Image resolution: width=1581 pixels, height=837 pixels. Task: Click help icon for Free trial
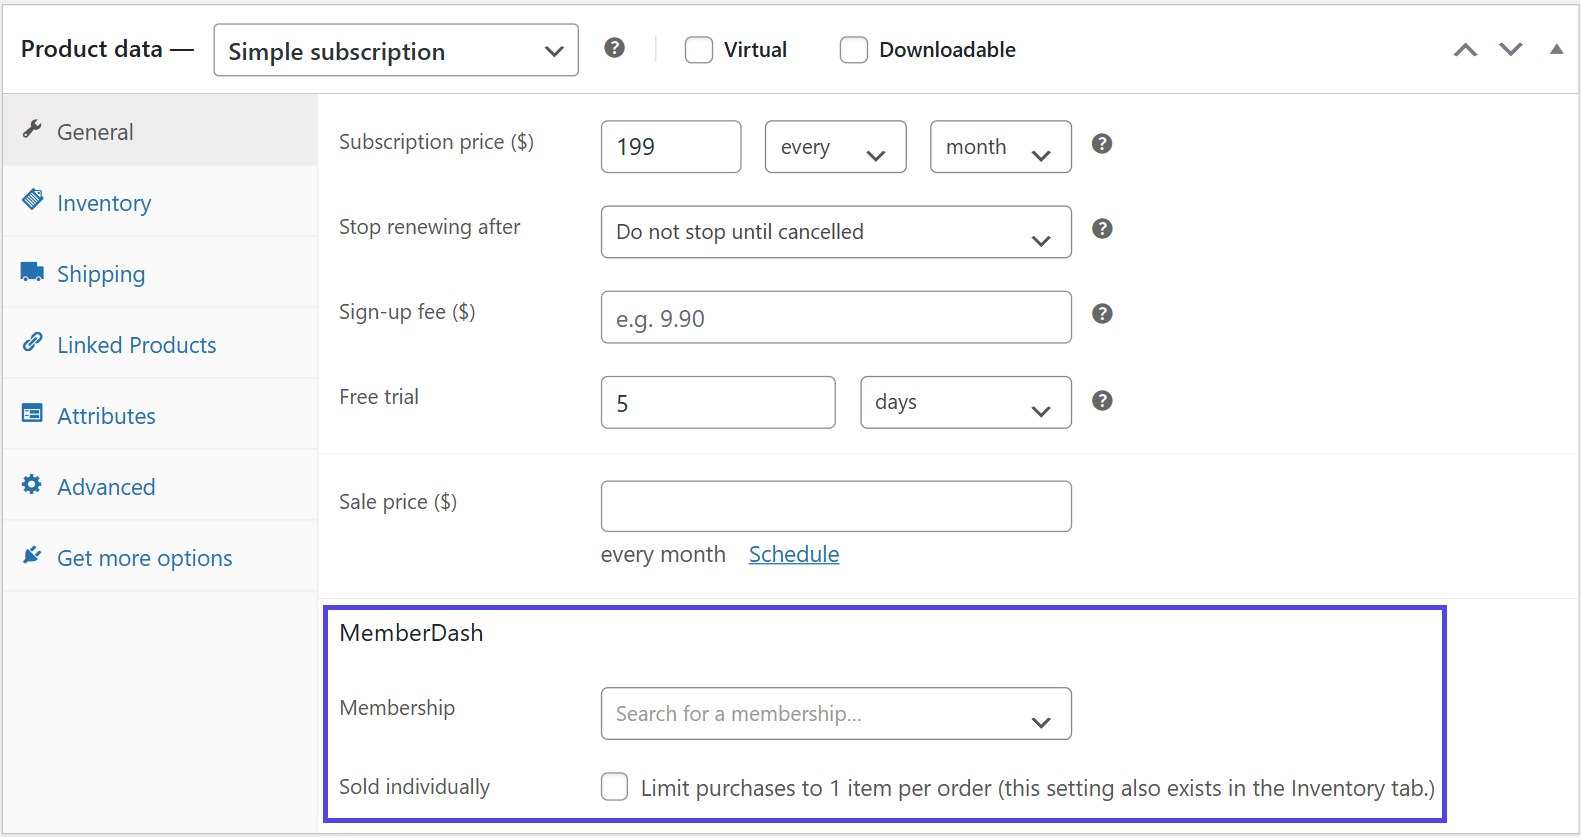click(1102, 401)
